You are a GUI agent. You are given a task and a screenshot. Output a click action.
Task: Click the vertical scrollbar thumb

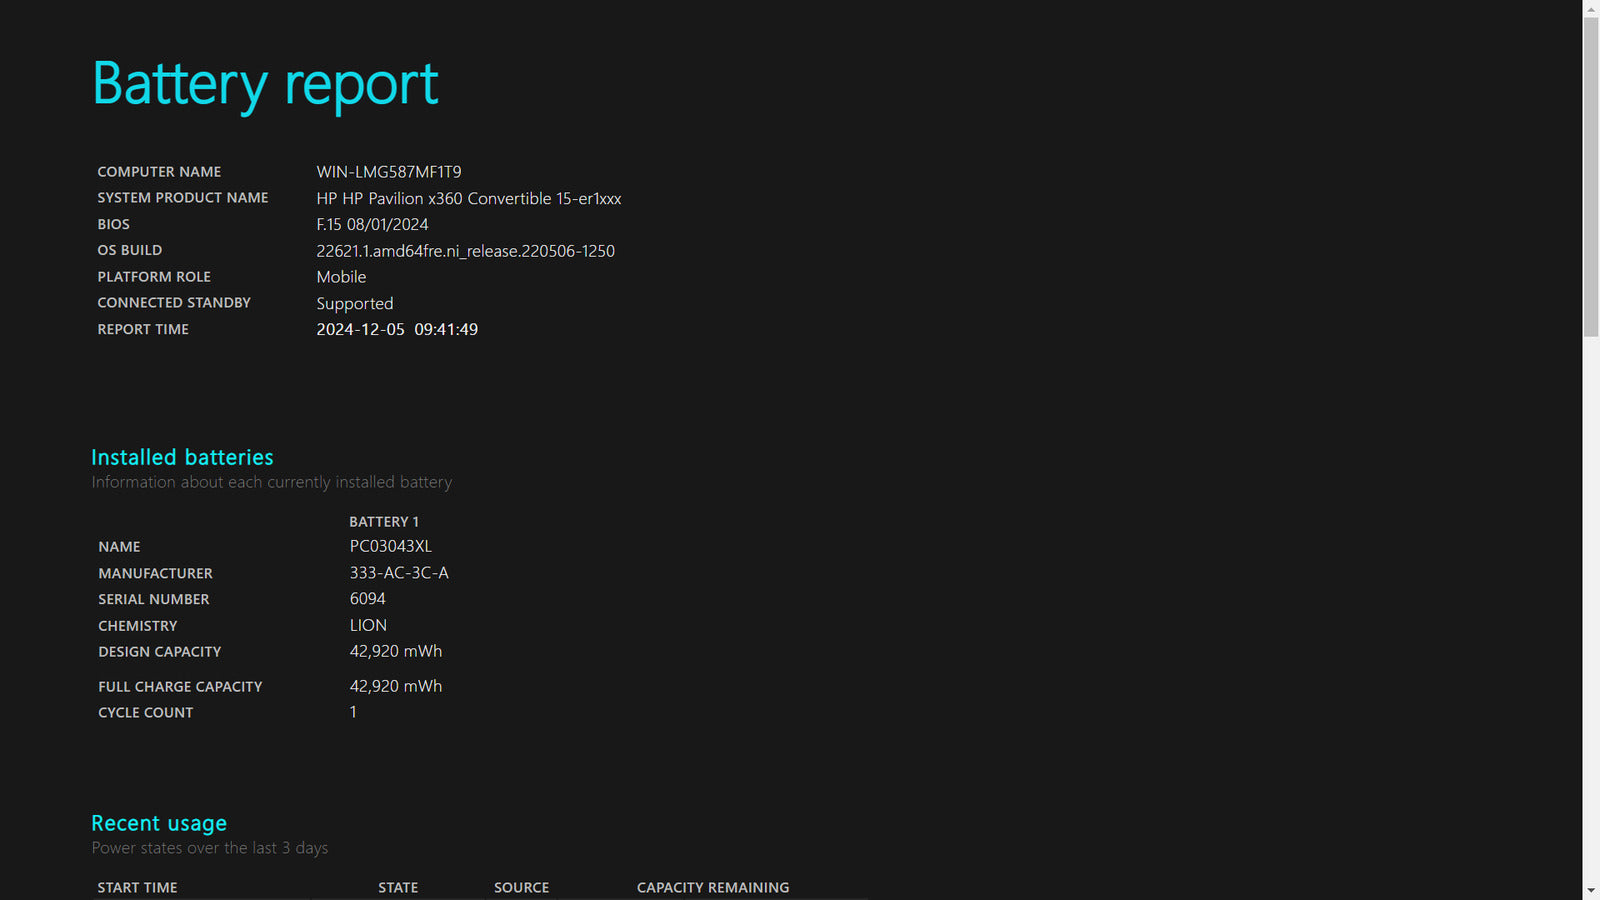coord(1591,177)
